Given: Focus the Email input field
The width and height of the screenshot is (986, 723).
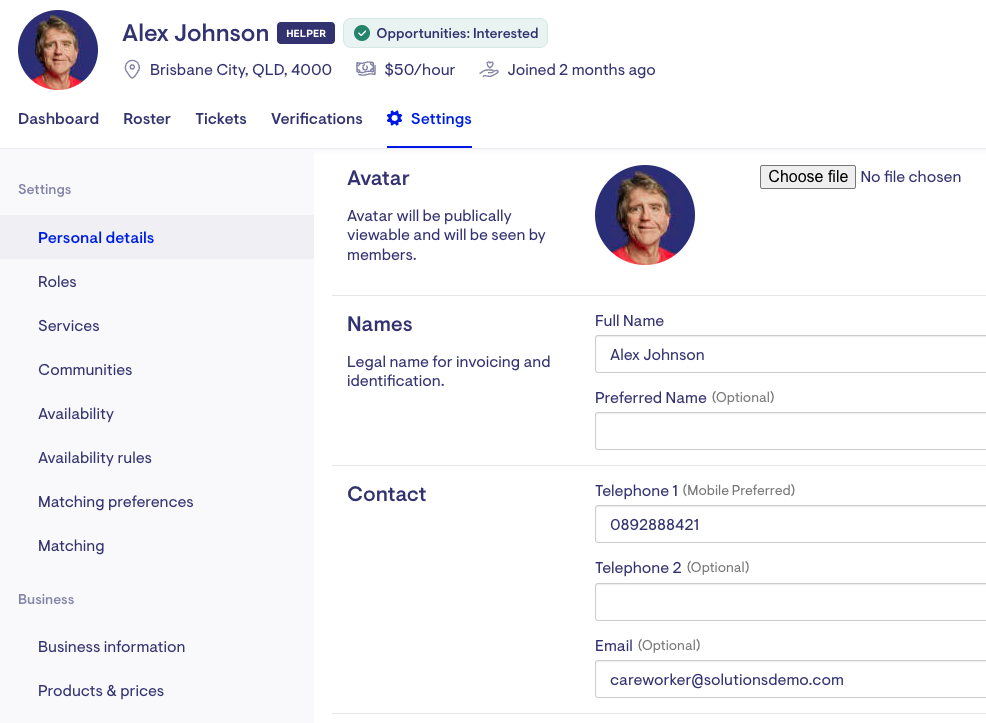Looking at the screenshot, I should [790, 680].
